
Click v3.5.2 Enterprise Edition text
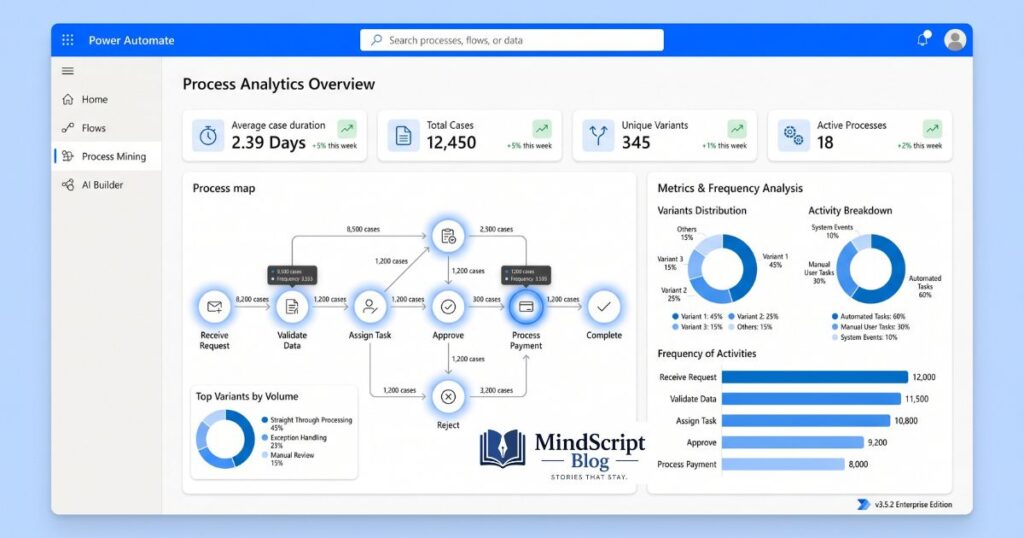pos(914,505)
